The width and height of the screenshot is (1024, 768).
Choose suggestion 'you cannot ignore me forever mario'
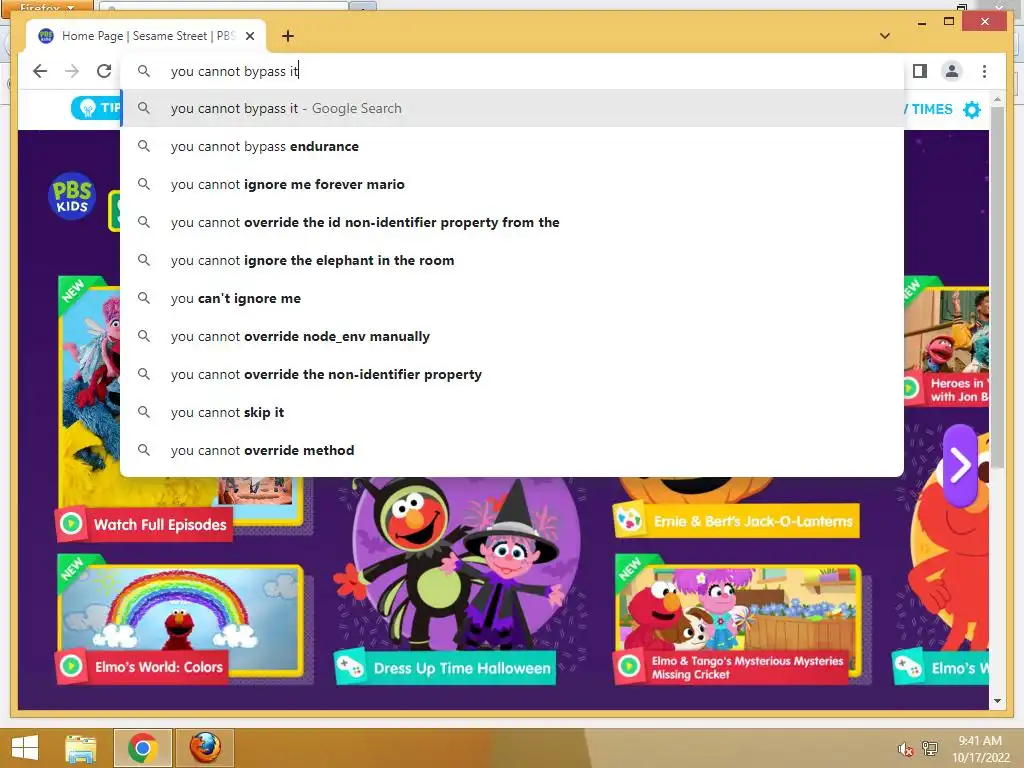[x=513, y=184]
